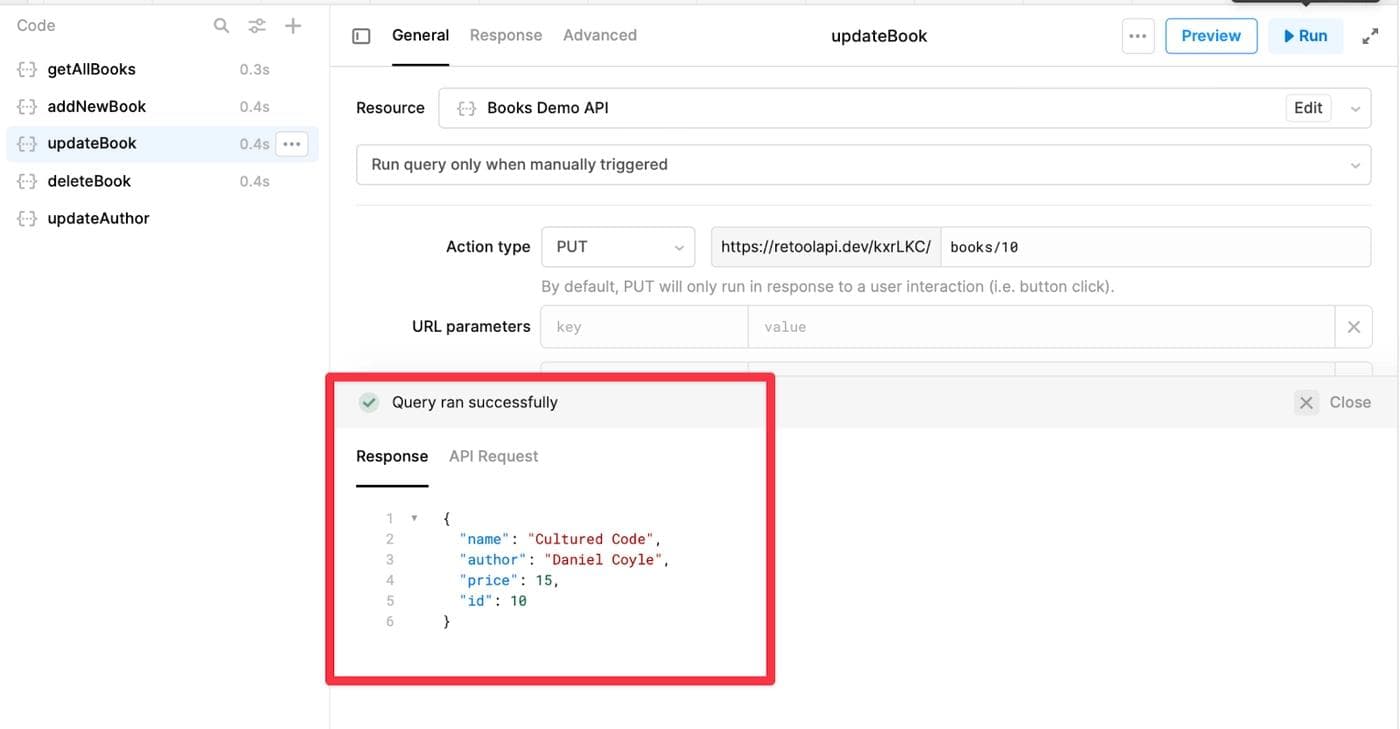This screenshot has height=729, width=1400.
Task: Click the code icon beside deleteBook
Action: 26,180
